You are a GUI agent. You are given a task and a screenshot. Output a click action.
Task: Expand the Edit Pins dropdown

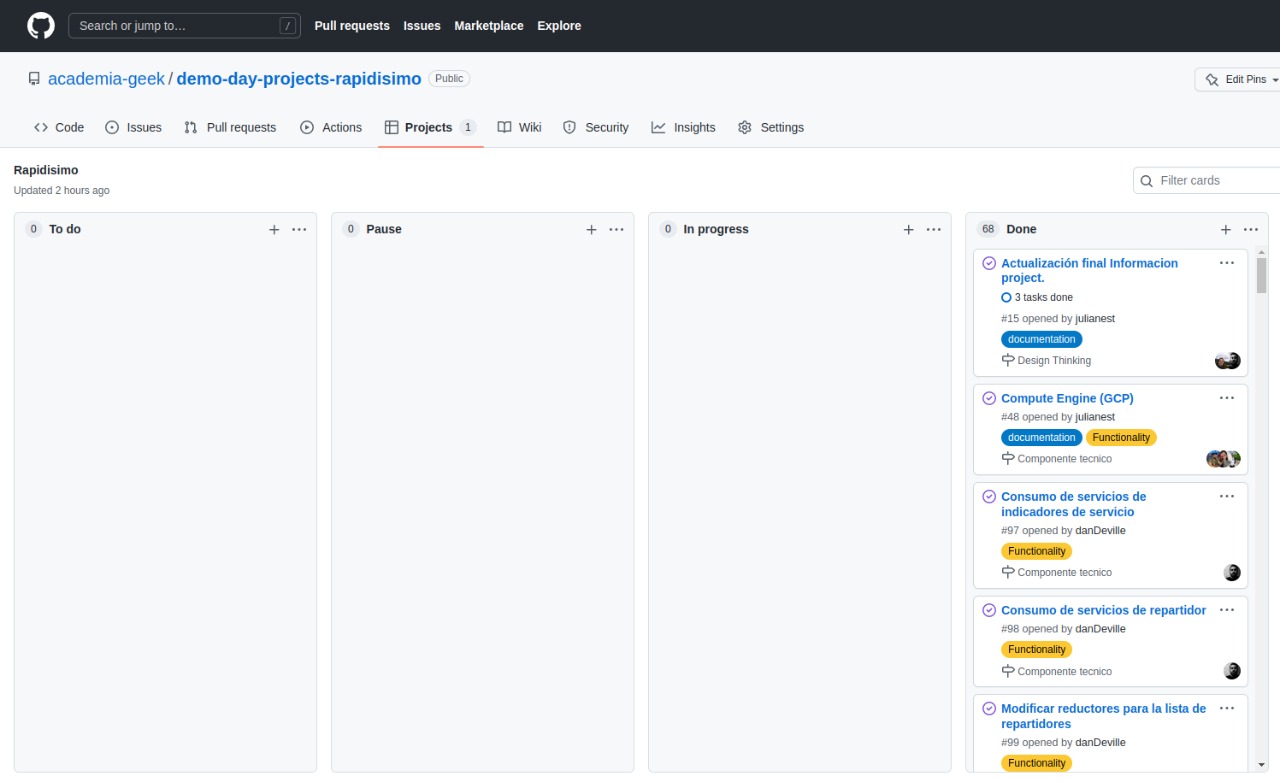click(1238, 79)
